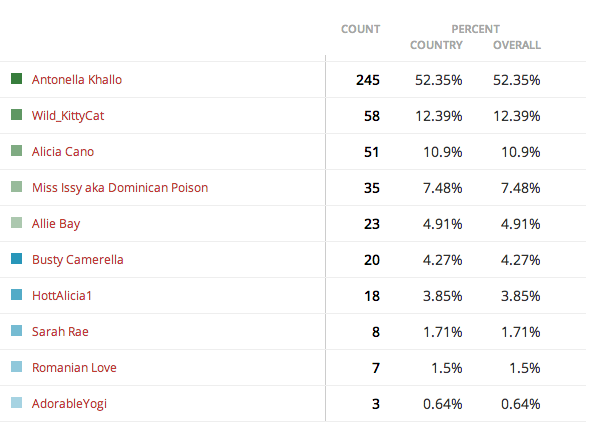This screenshot has width=596, height=429.
Task: Click pale green swatch beside Allie Bay
Action: pos(16,222)
